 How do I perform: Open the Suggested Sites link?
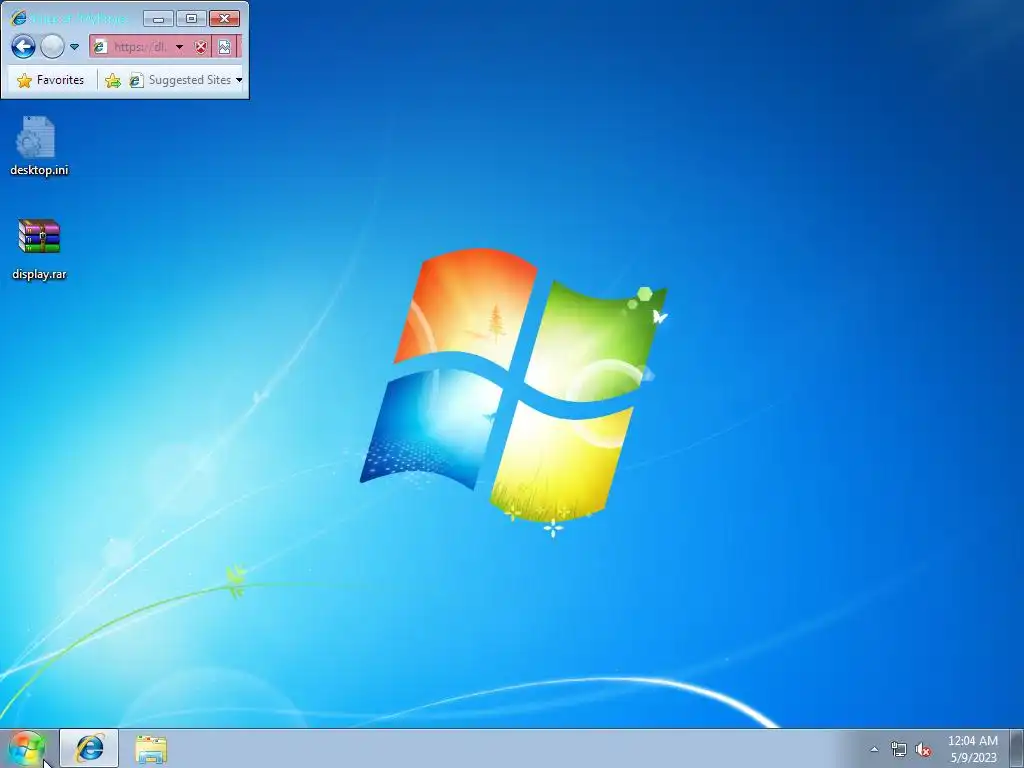coord(181,80)
